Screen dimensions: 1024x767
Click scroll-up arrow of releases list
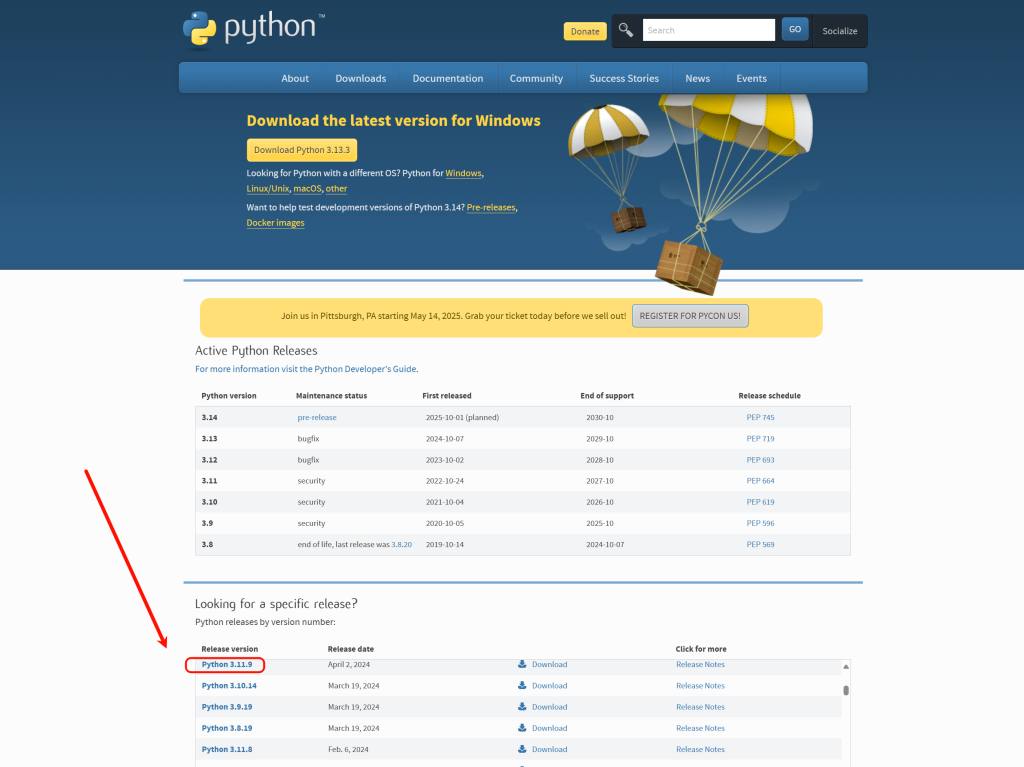[846, 666]
